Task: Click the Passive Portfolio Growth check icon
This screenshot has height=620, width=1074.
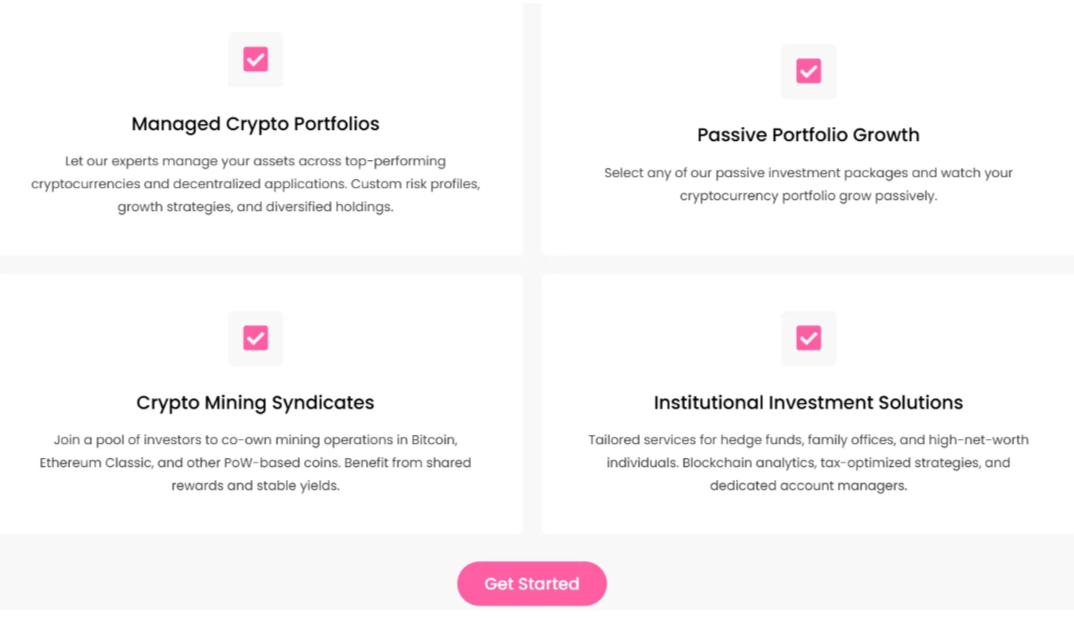Action: [808, 71]
